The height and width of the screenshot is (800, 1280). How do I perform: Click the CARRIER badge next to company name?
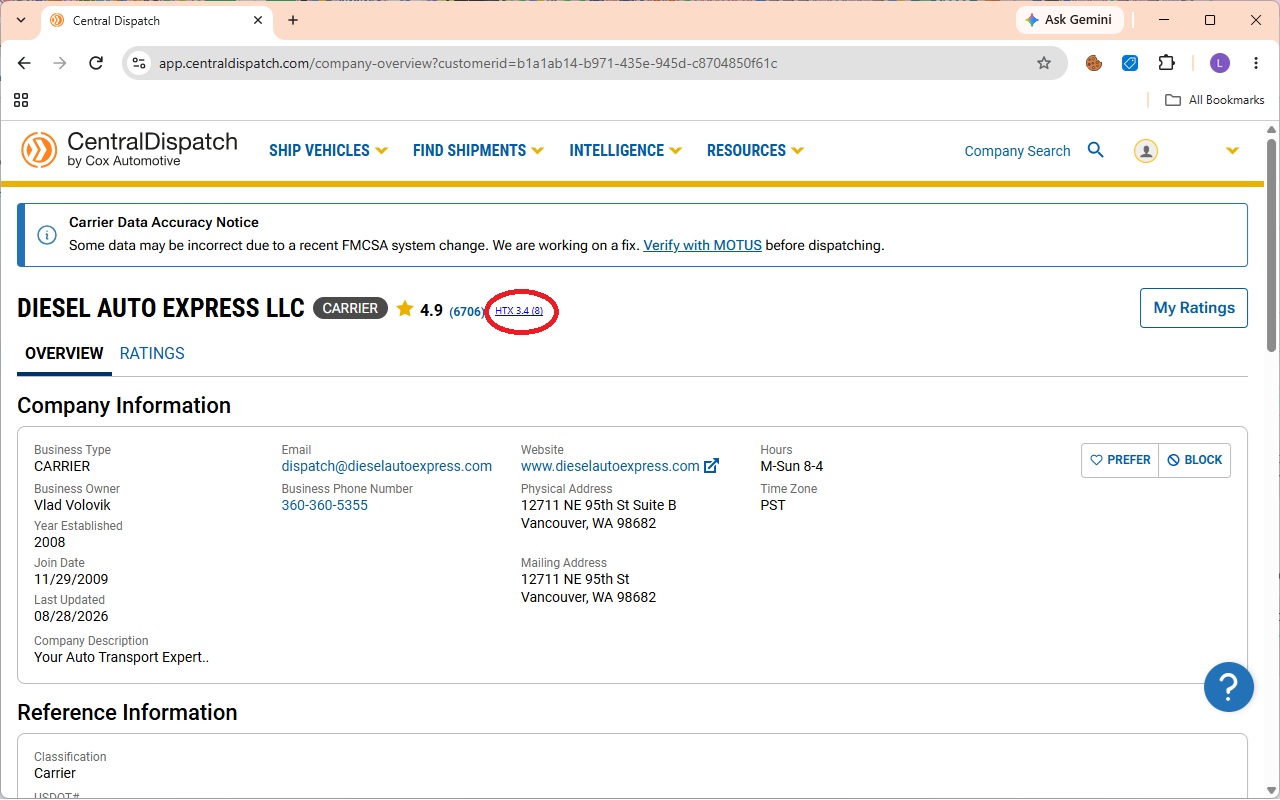click(350, 308)
